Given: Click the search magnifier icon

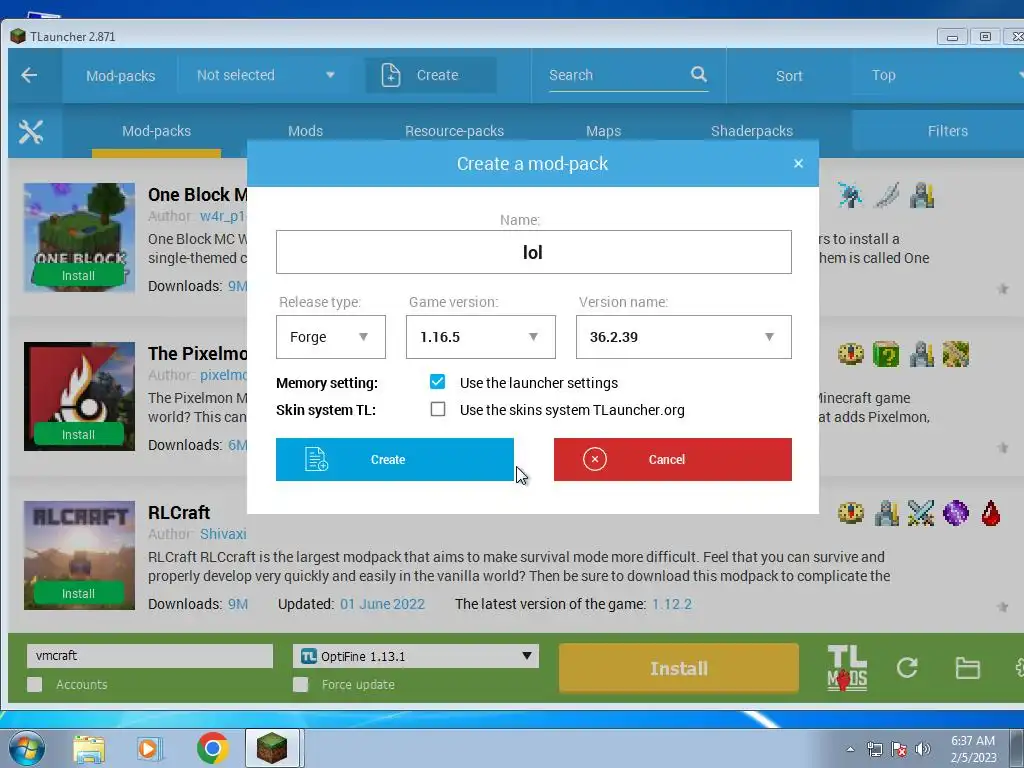Looking at the screenshot, I should tap(699, 74).
